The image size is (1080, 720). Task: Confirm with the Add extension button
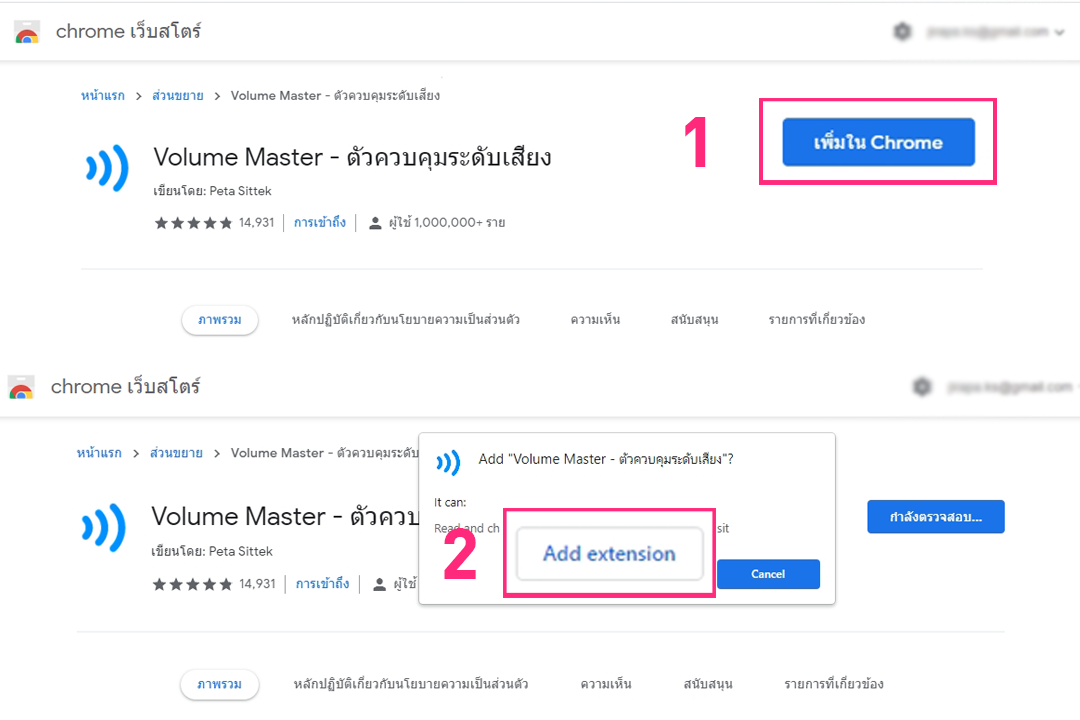(x=609, y=554)
